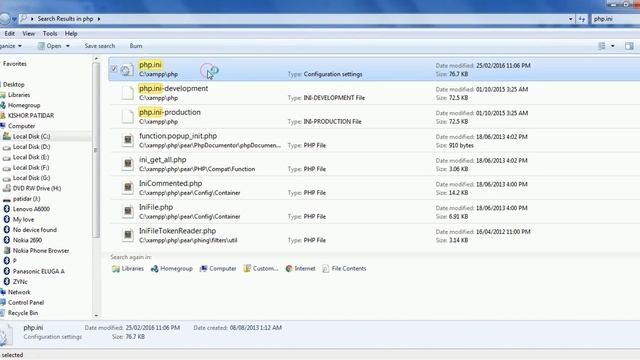The width and height of the screenshot is (640, 360).
Task: Search again in Computer
Action: 218,269
